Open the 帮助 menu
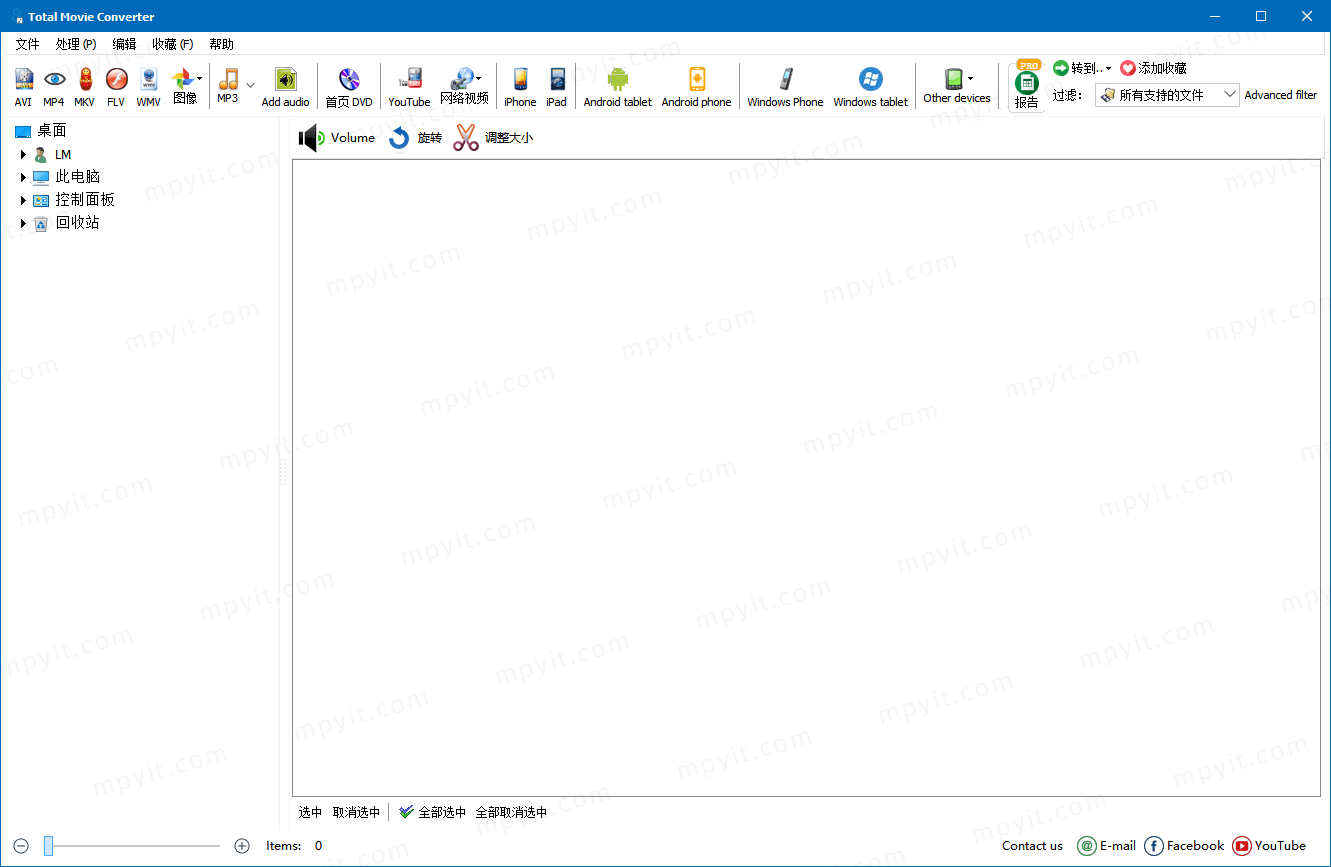The height and width of the screenshot is (867, 1331). click(x=221, y=44)
